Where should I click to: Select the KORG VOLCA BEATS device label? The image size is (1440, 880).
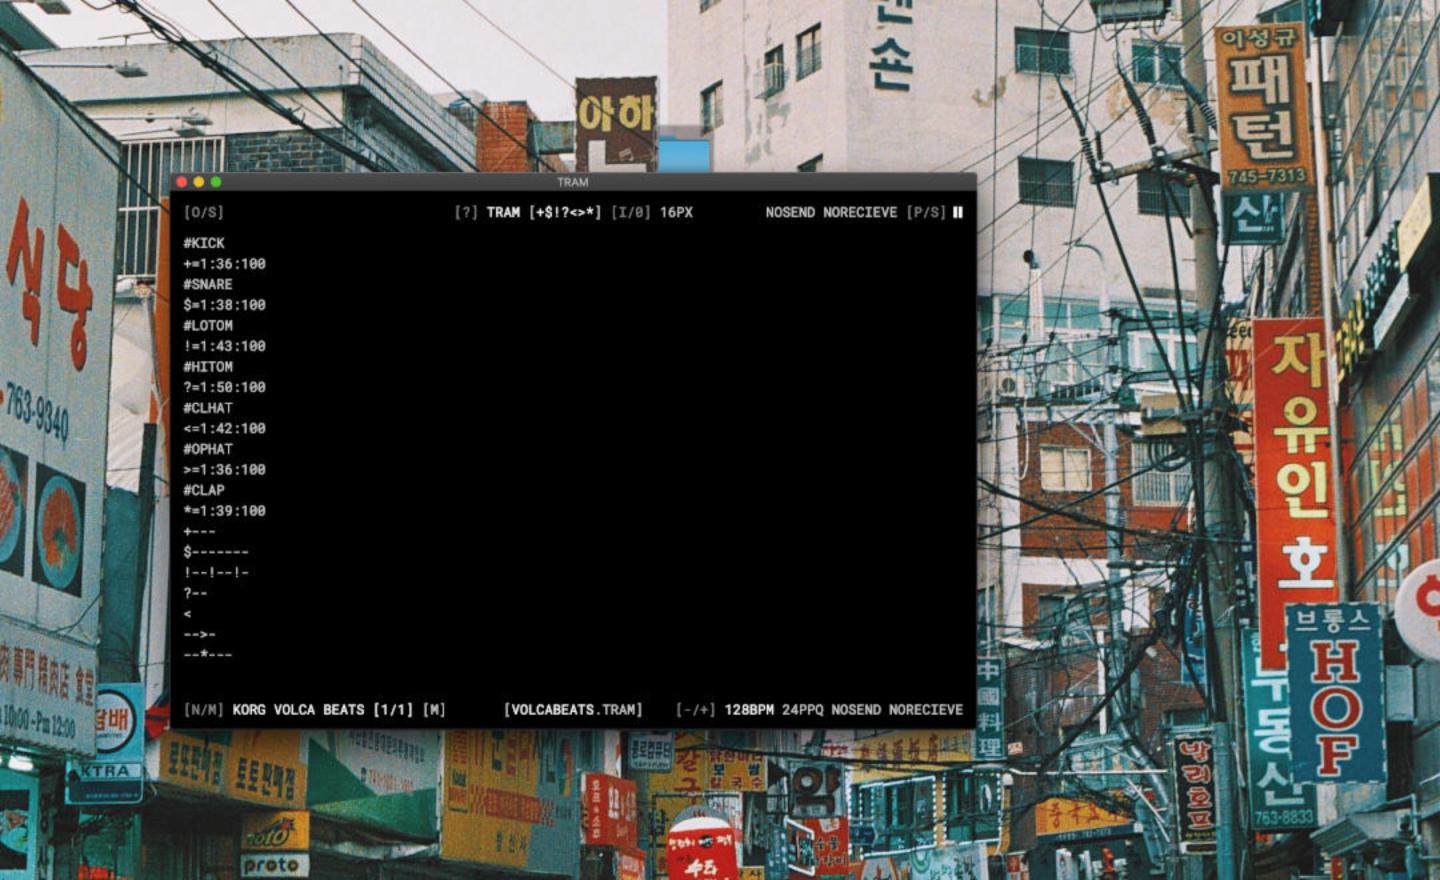298,710
